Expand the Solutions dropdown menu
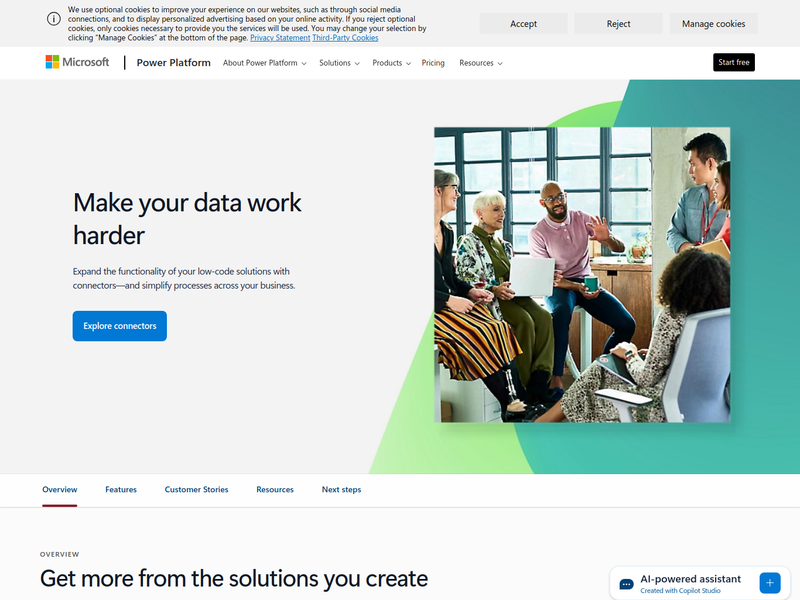Image resolution: width=800 pixels, height=600 pixels. (339, 63)
